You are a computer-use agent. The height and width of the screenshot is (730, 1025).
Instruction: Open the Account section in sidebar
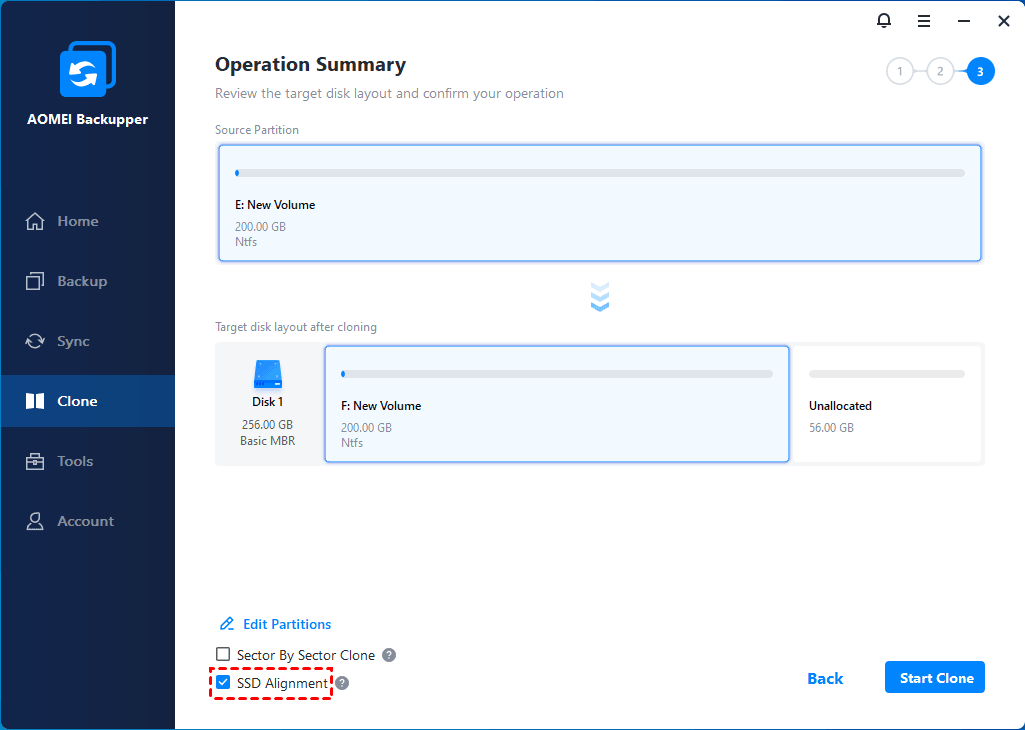(x=85, y=521)
